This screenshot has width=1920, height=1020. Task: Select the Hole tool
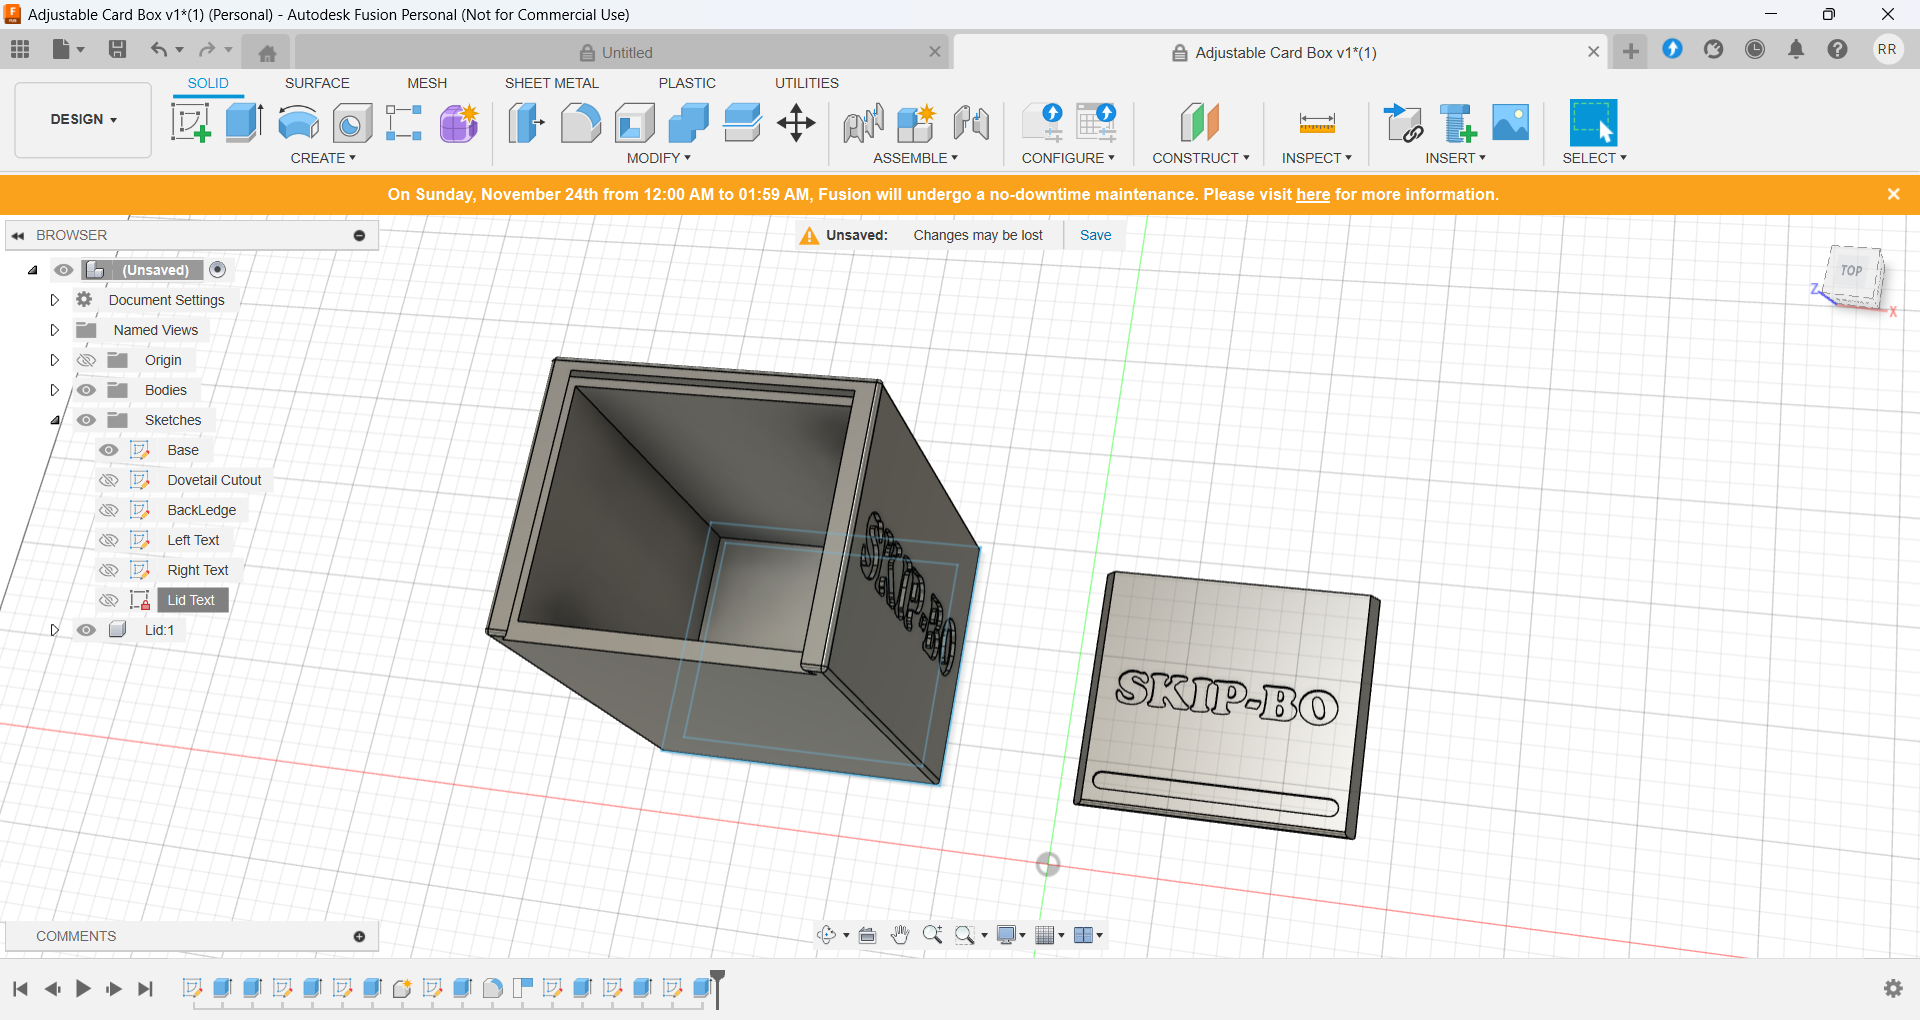[352, 123]
